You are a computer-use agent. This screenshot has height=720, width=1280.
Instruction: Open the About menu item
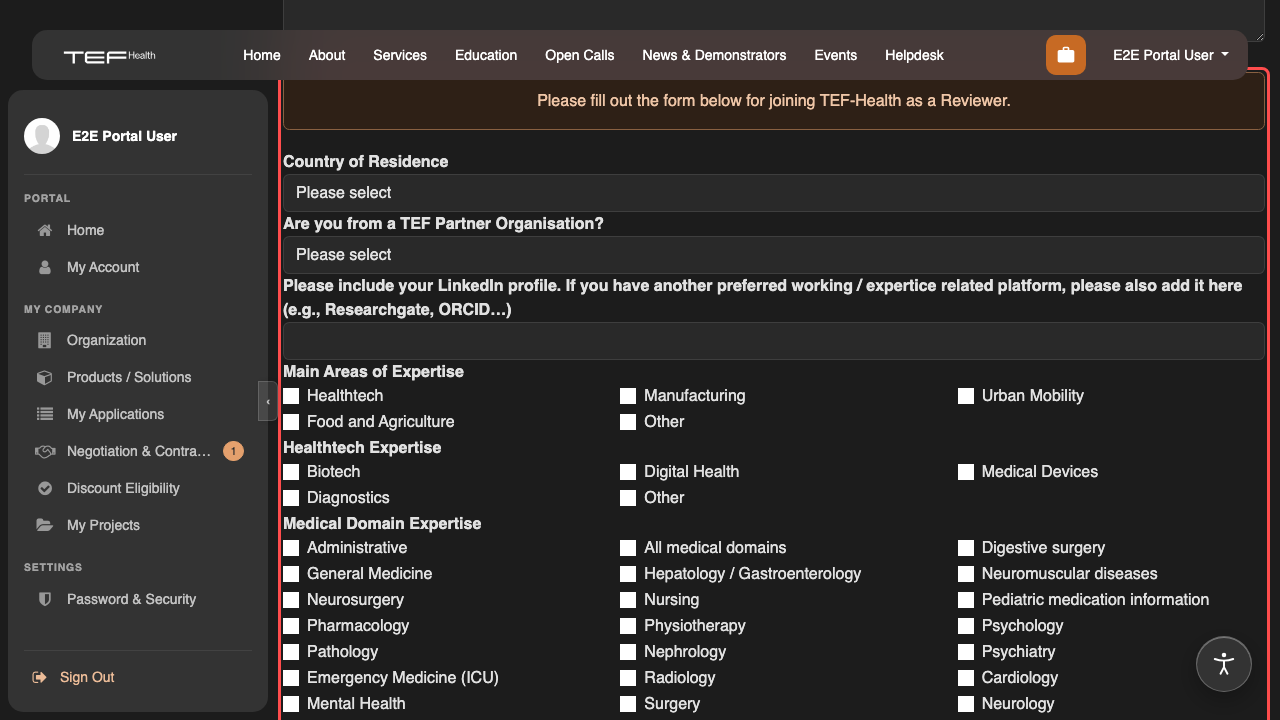[327, 55]
